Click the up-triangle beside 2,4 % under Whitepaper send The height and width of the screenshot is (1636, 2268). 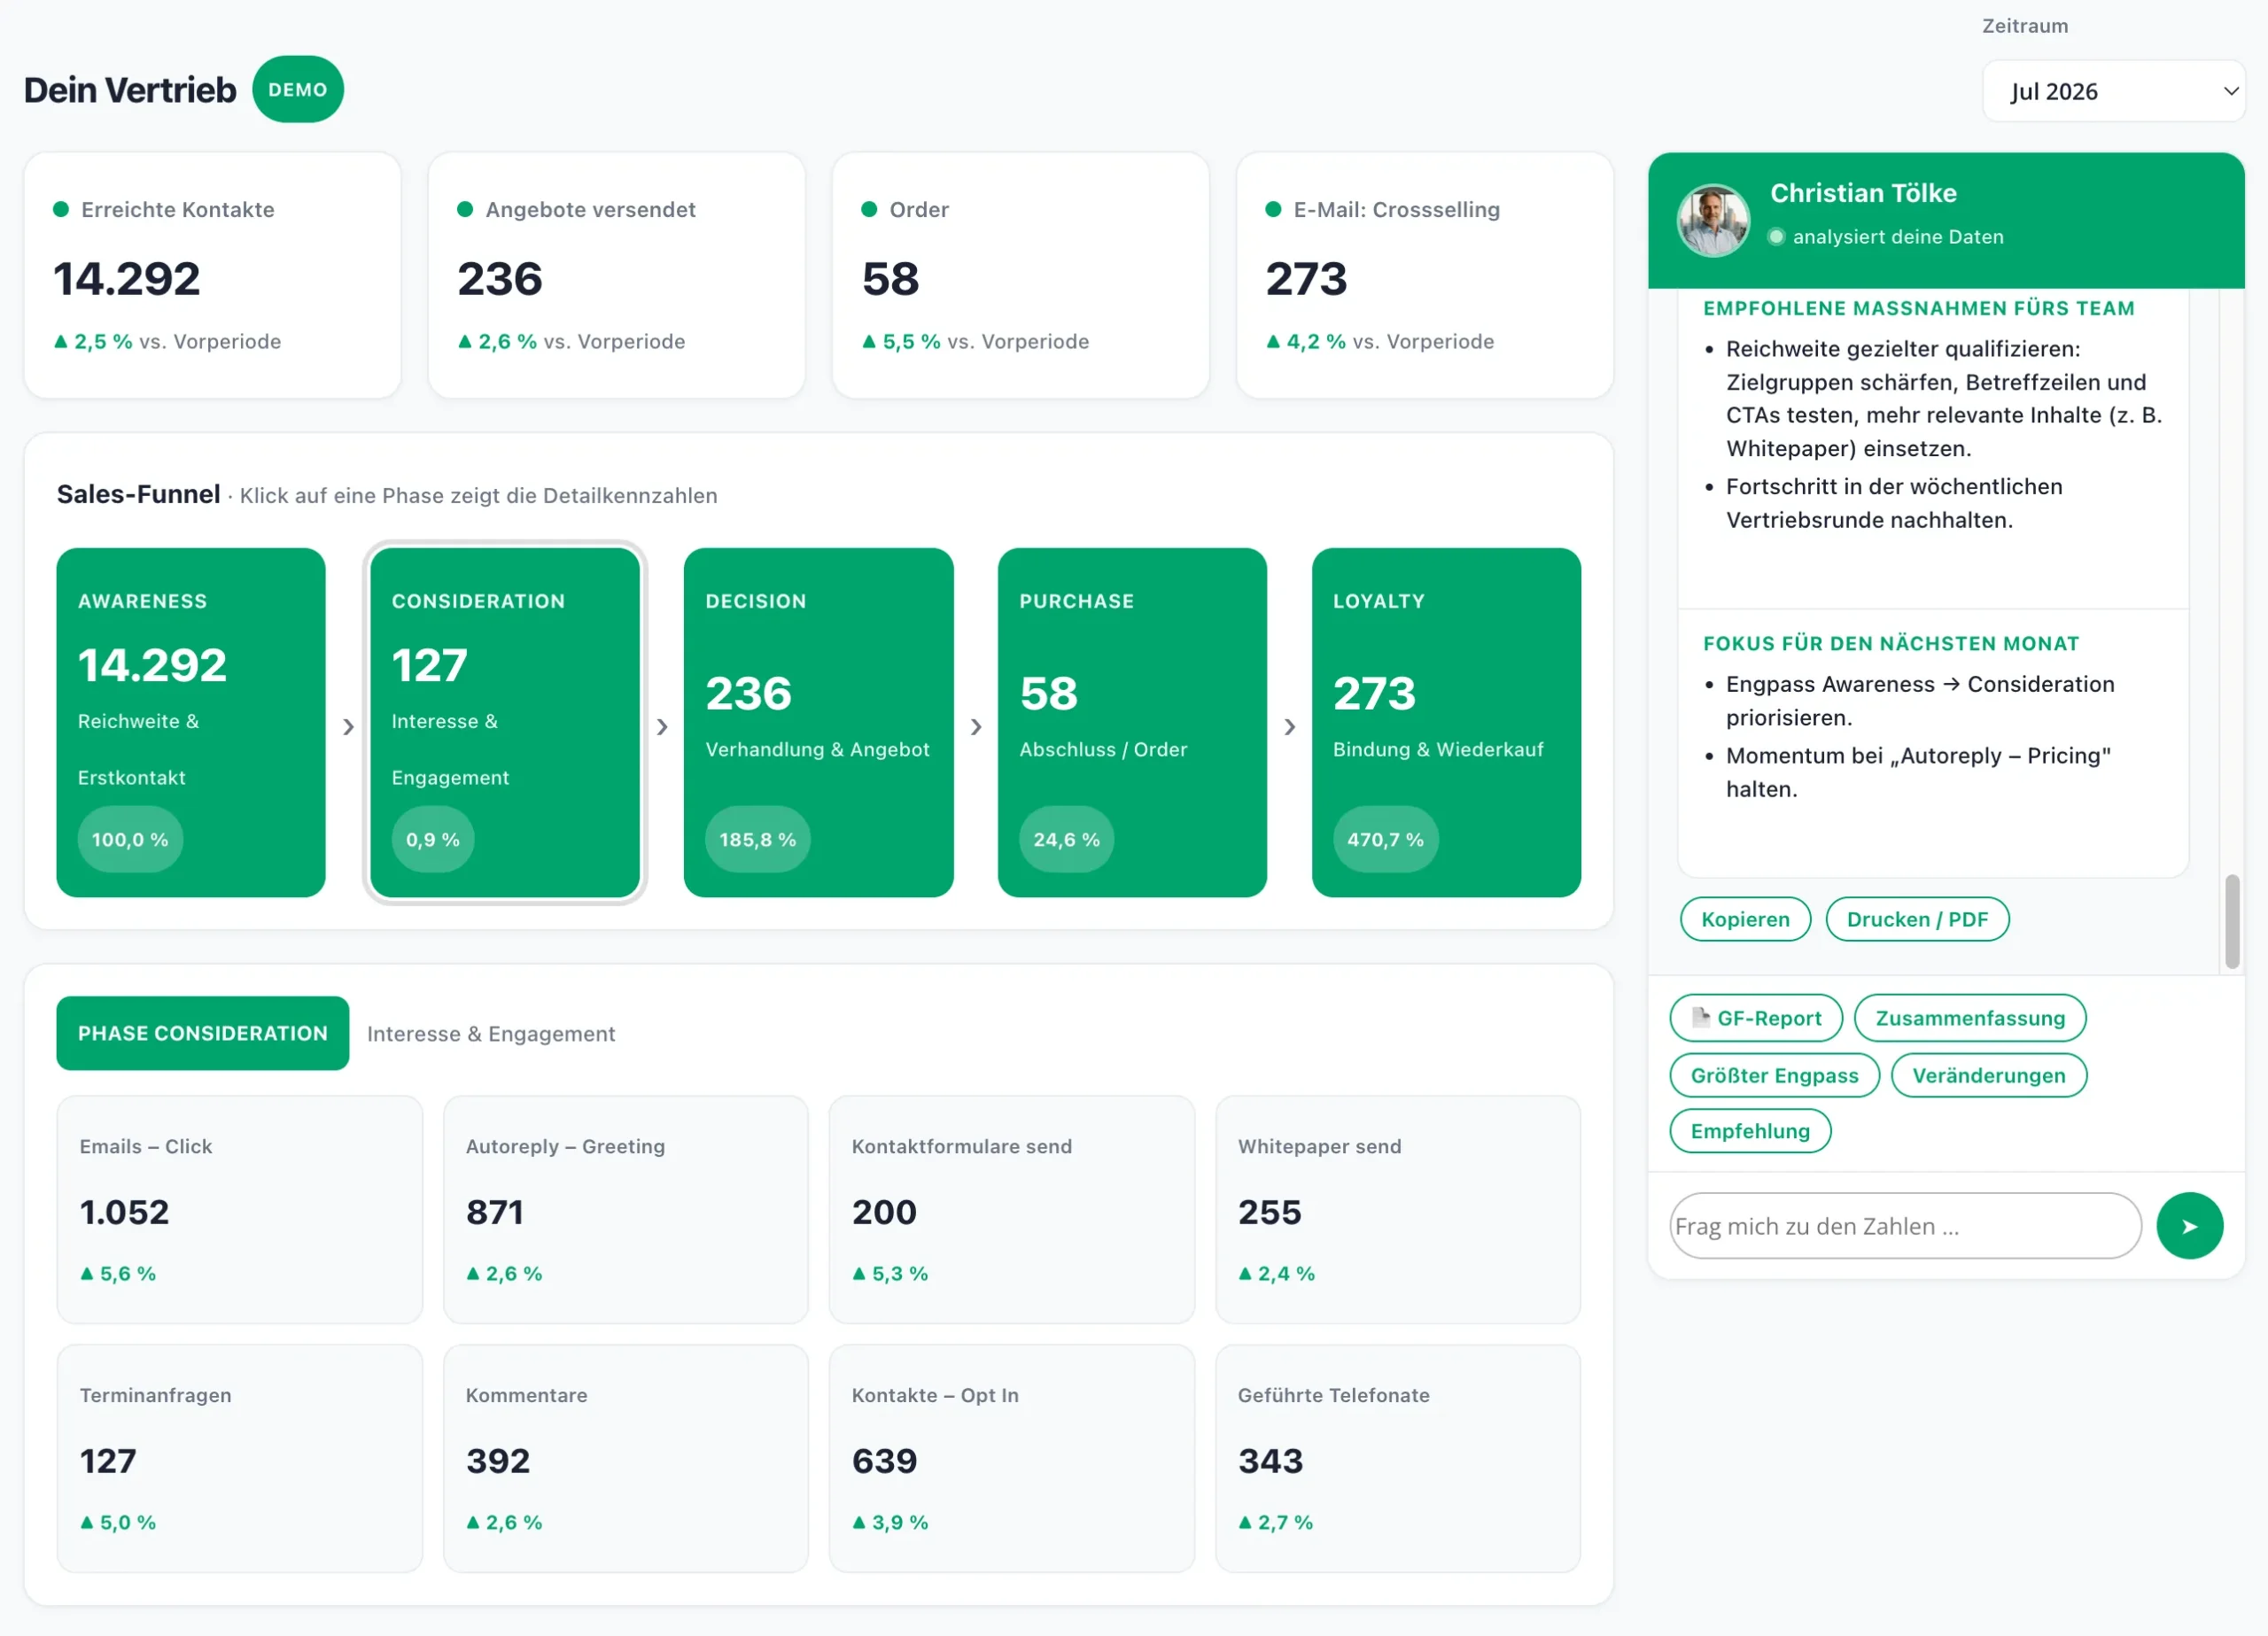(1245, 1274)
